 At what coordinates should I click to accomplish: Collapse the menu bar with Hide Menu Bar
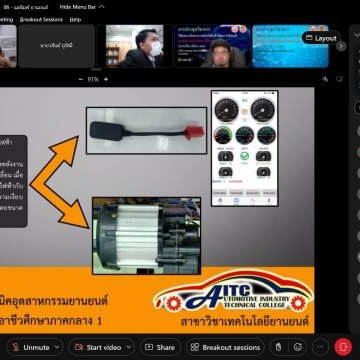pos(82,7)
